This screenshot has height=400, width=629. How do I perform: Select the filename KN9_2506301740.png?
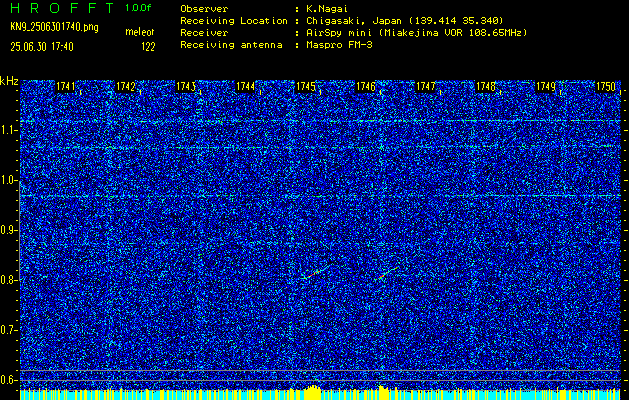click(54, 27)
